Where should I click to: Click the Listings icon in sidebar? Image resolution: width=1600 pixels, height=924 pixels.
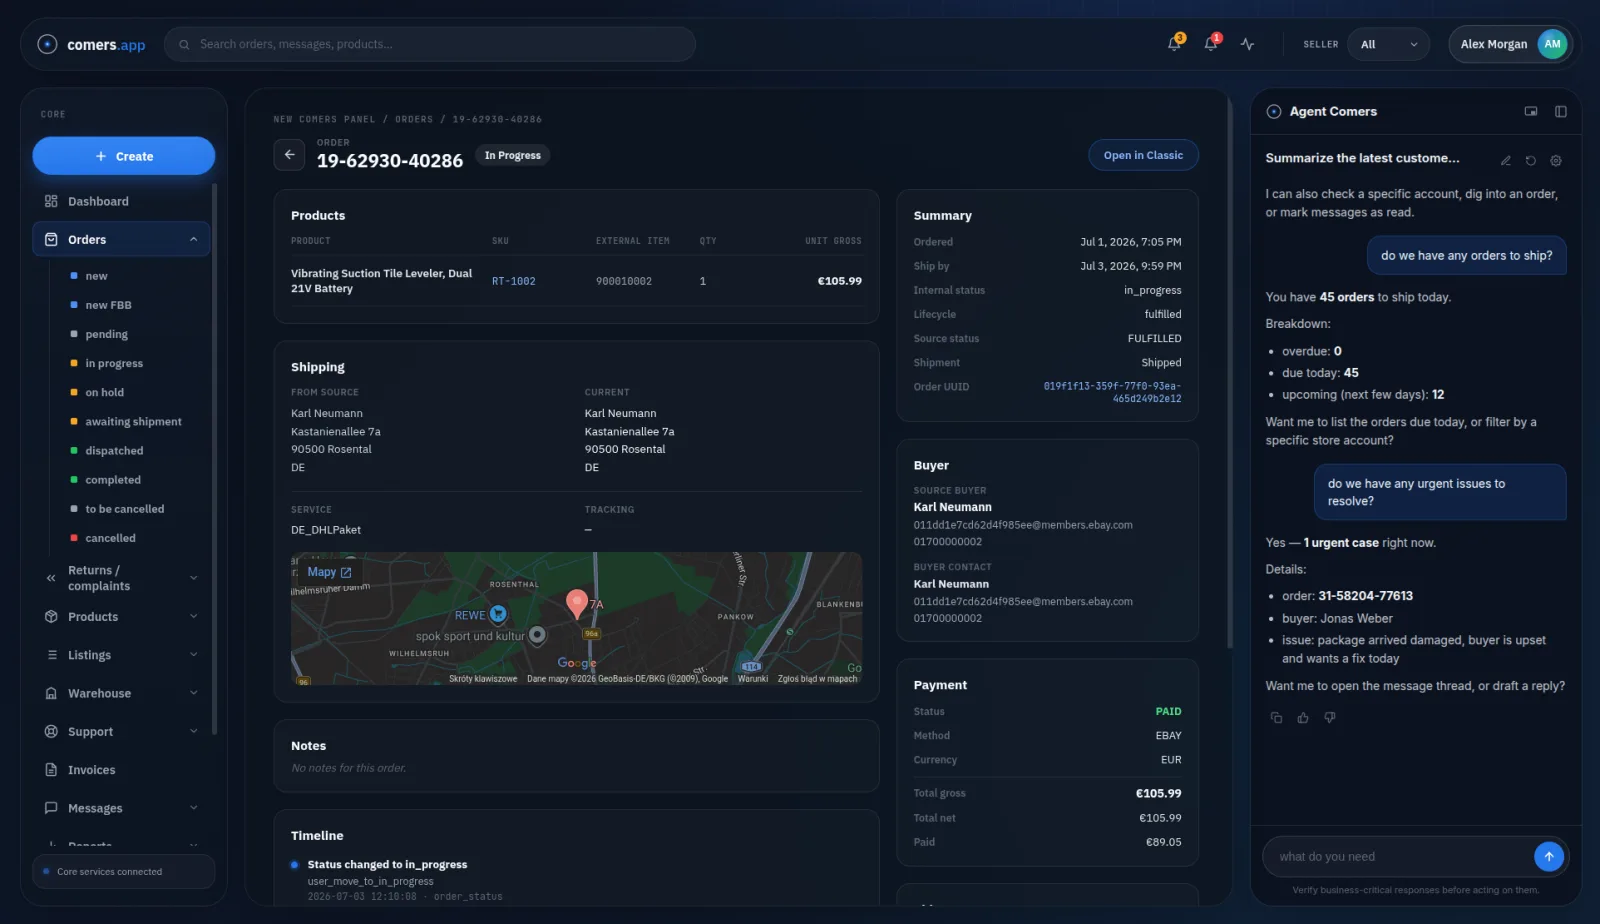click(x=51, y=655)
